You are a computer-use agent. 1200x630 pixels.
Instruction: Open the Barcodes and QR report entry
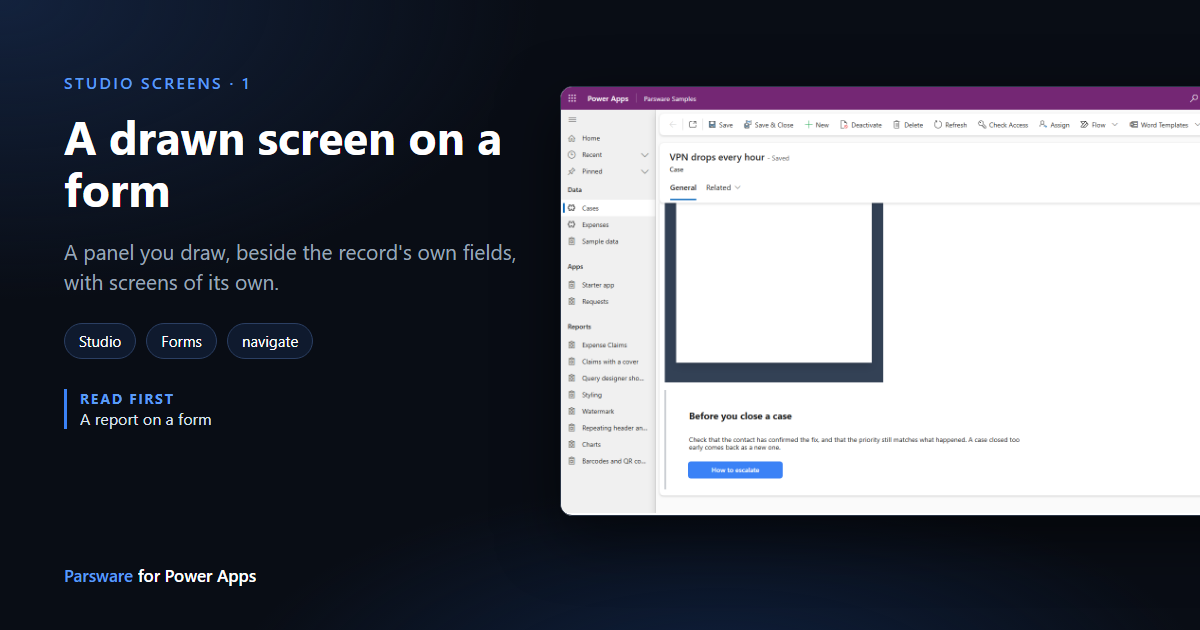pyautogui.click(x=608, y=461)
